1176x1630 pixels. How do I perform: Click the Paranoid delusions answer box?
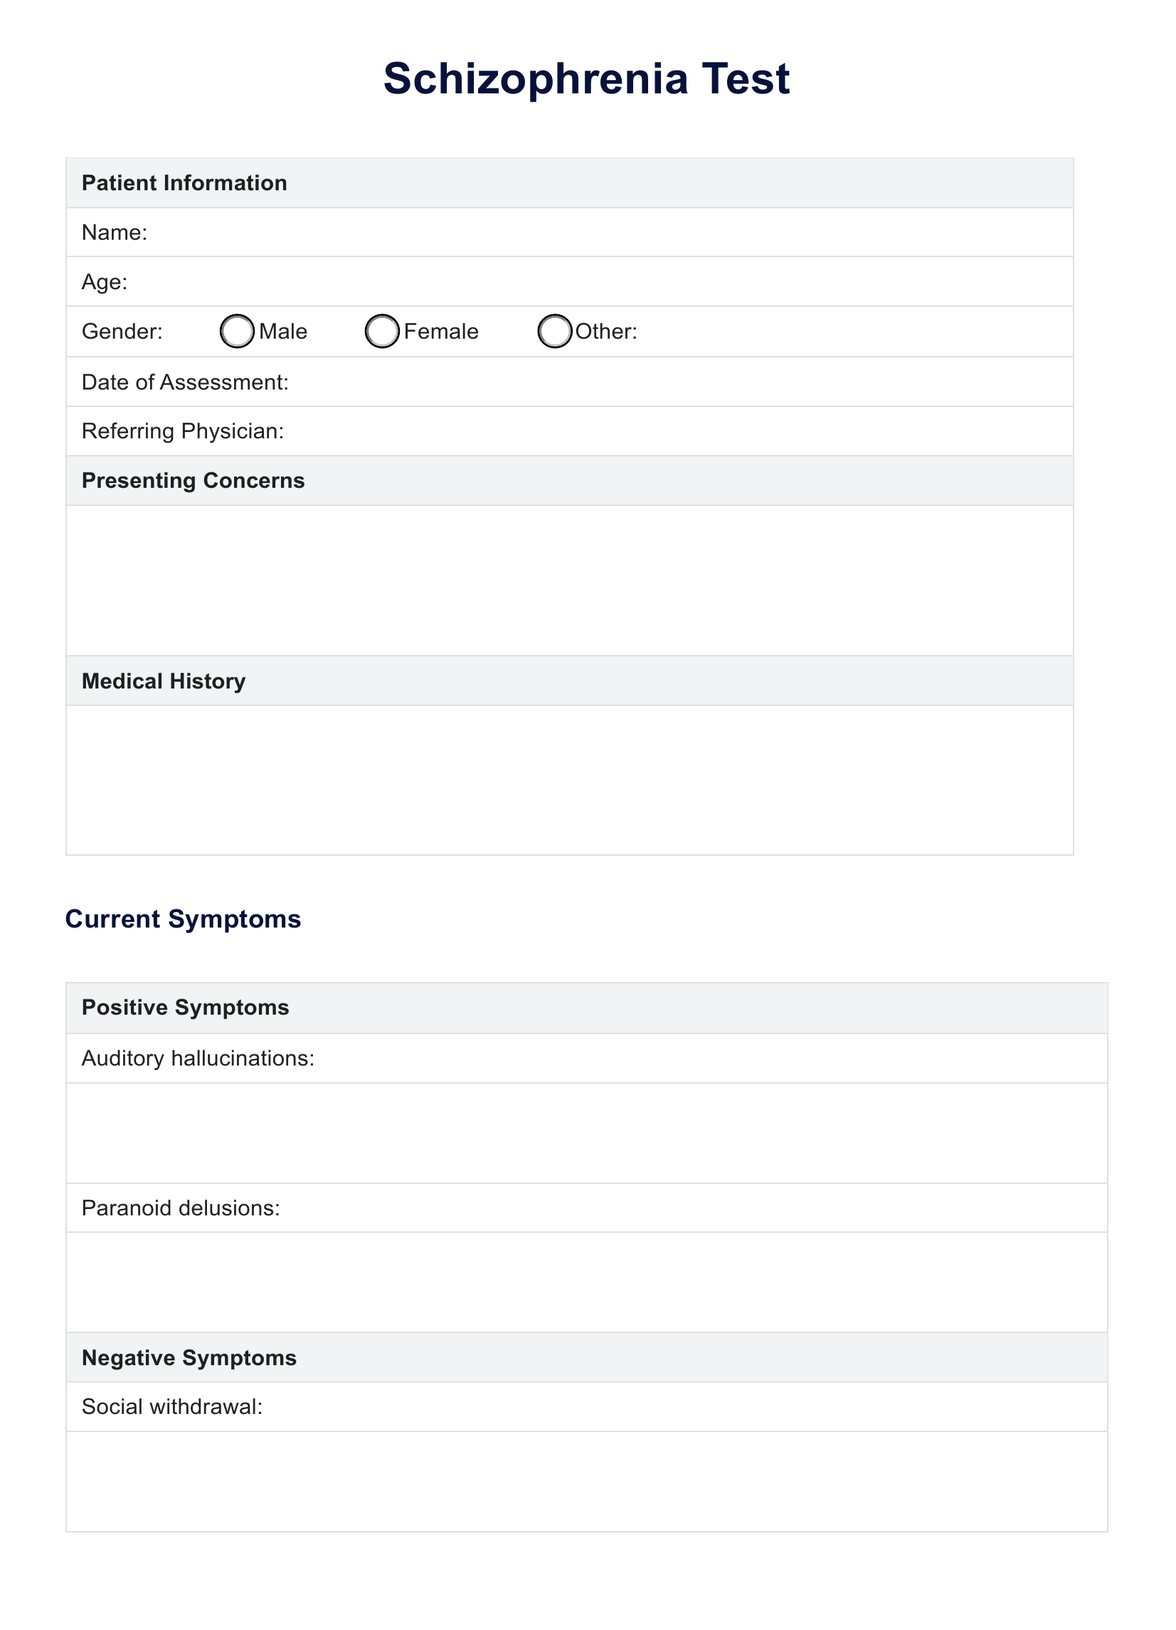click(586, 1281)
